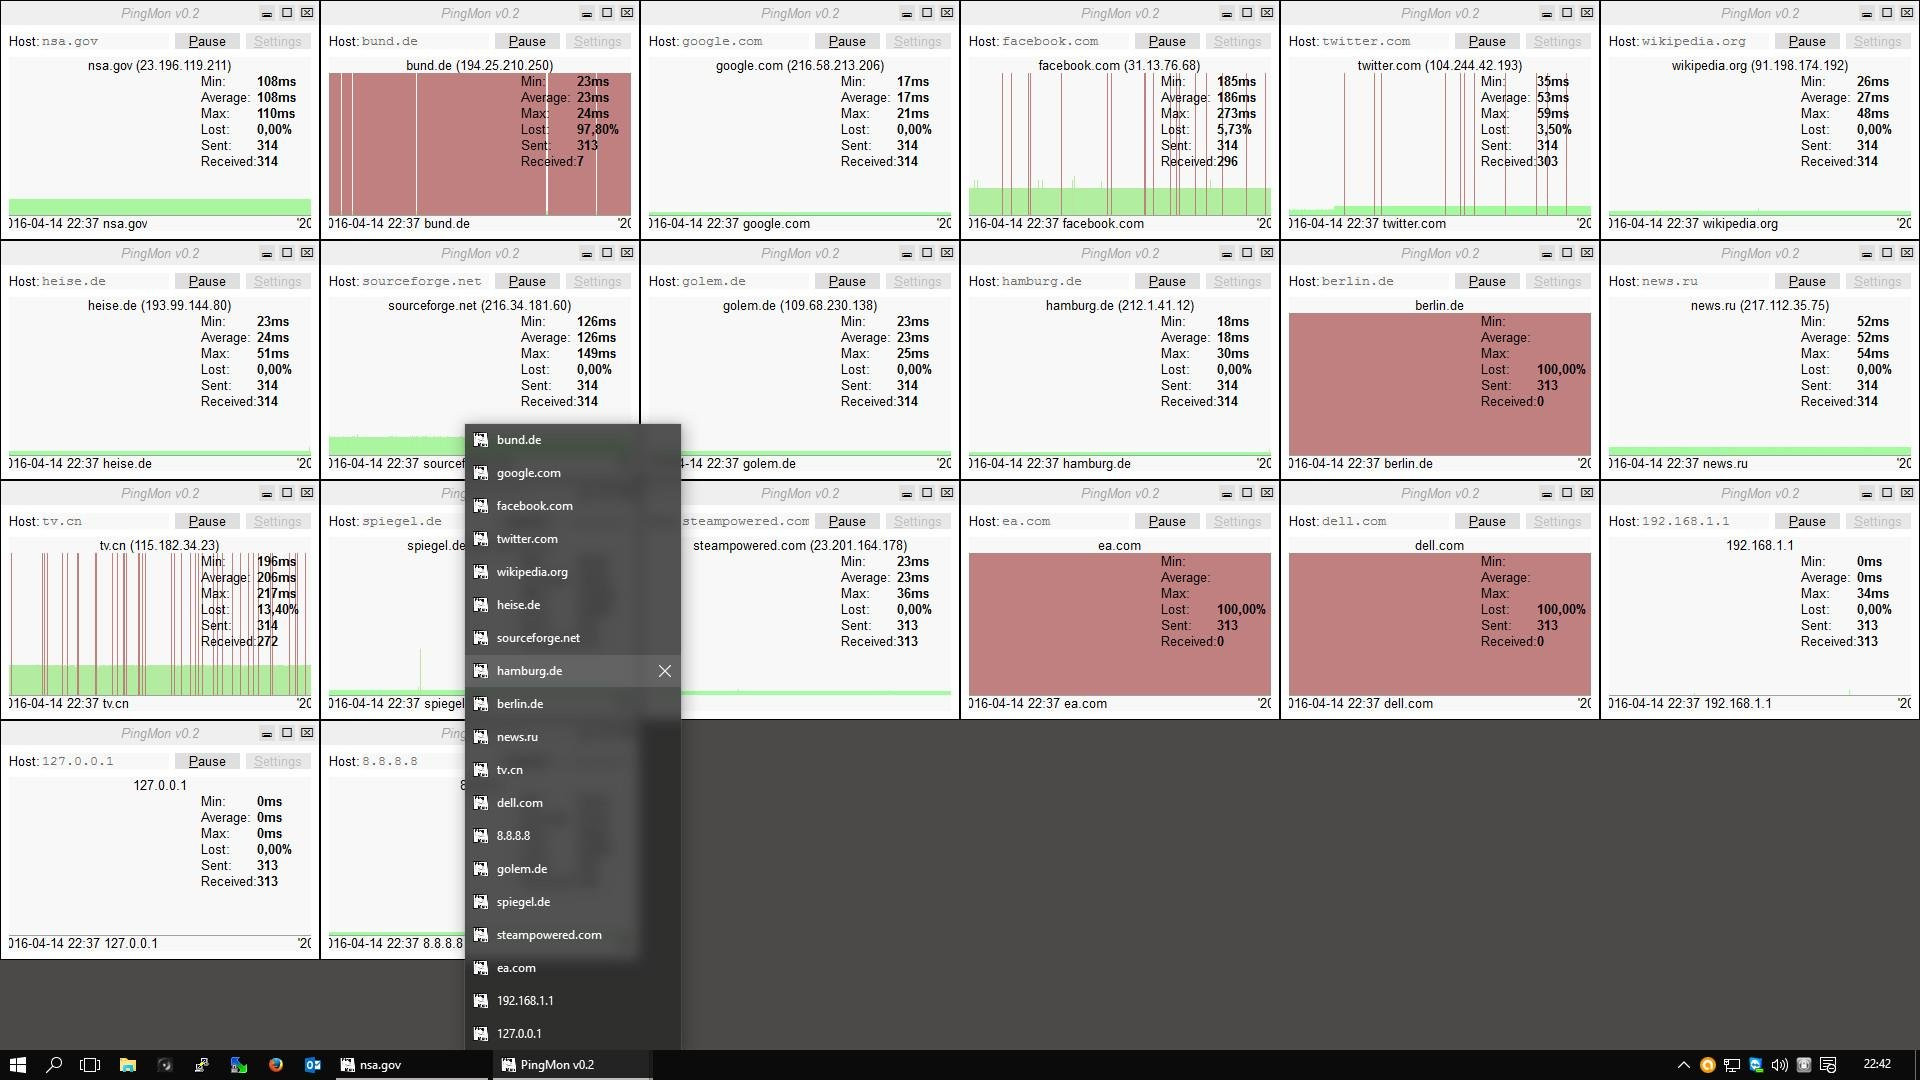Pause the wikipedia.org monitor
Screen dimensions: 1920x1080
click(1807, 42)
